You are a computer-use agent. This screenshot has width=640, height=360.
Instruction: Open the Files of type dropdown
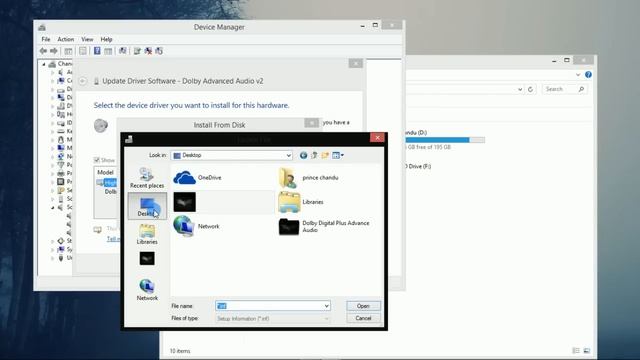click(273, 318)
